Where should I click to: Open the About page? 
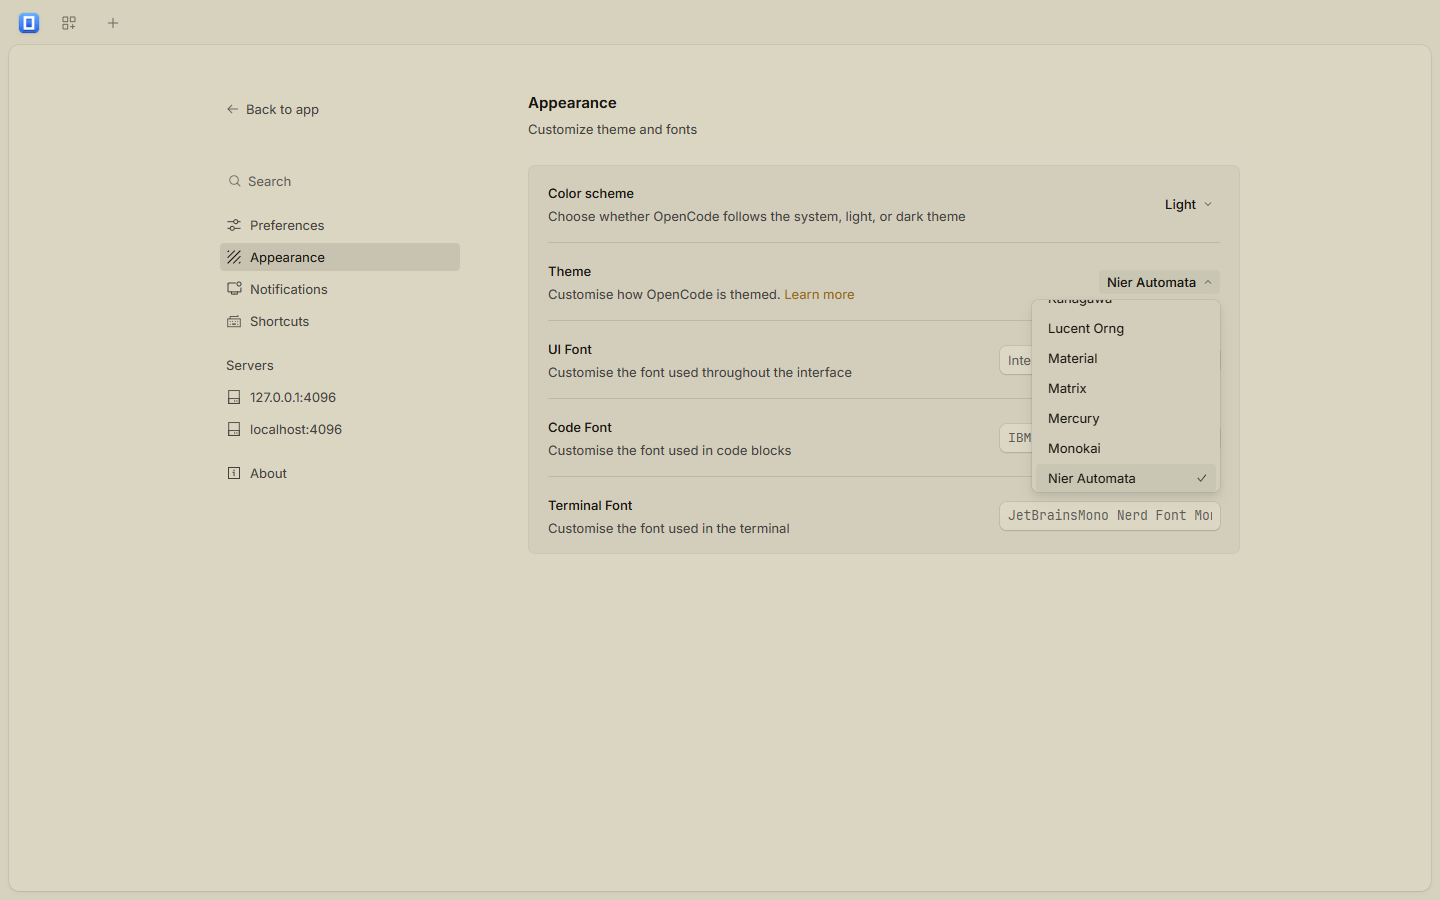pyautogui.click(x=340, y=473)
